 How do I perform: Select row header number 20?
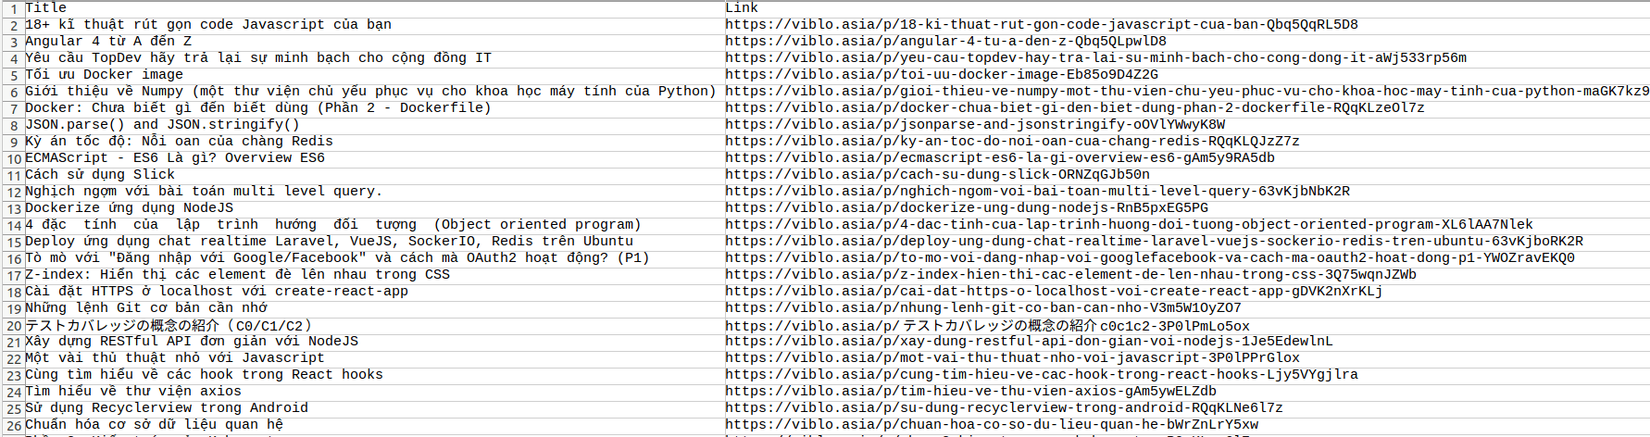(12, 326)
